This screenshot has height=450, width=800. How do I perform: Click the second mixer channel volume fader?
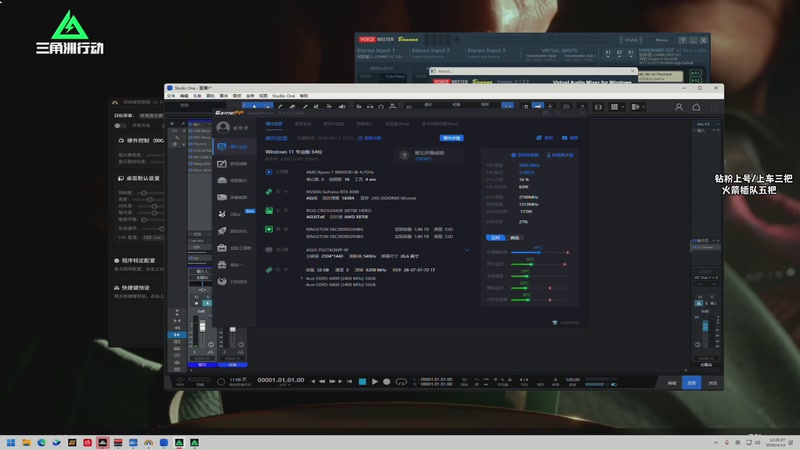coord(232,330)
